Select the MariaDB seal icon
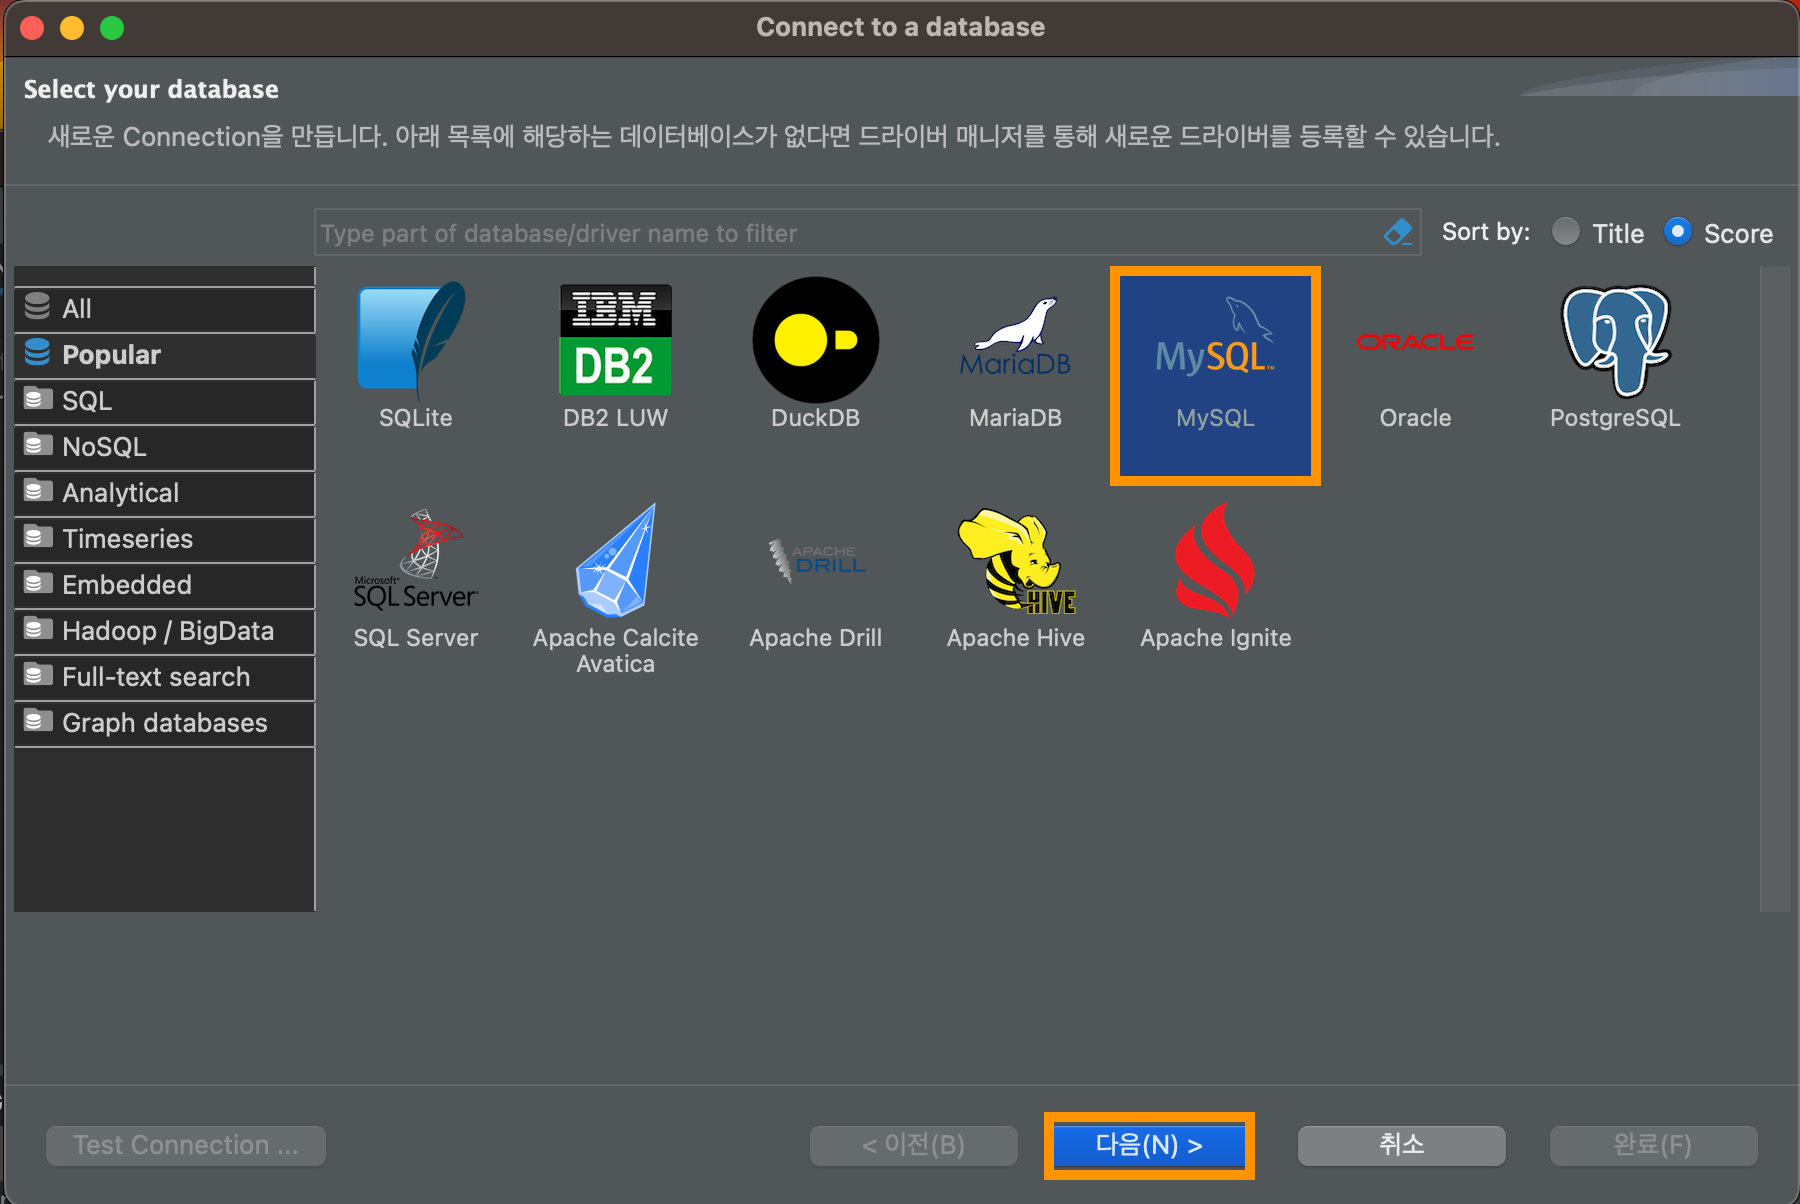Viewport: 1800px width, 1204px height. (x=1015, y=338)
